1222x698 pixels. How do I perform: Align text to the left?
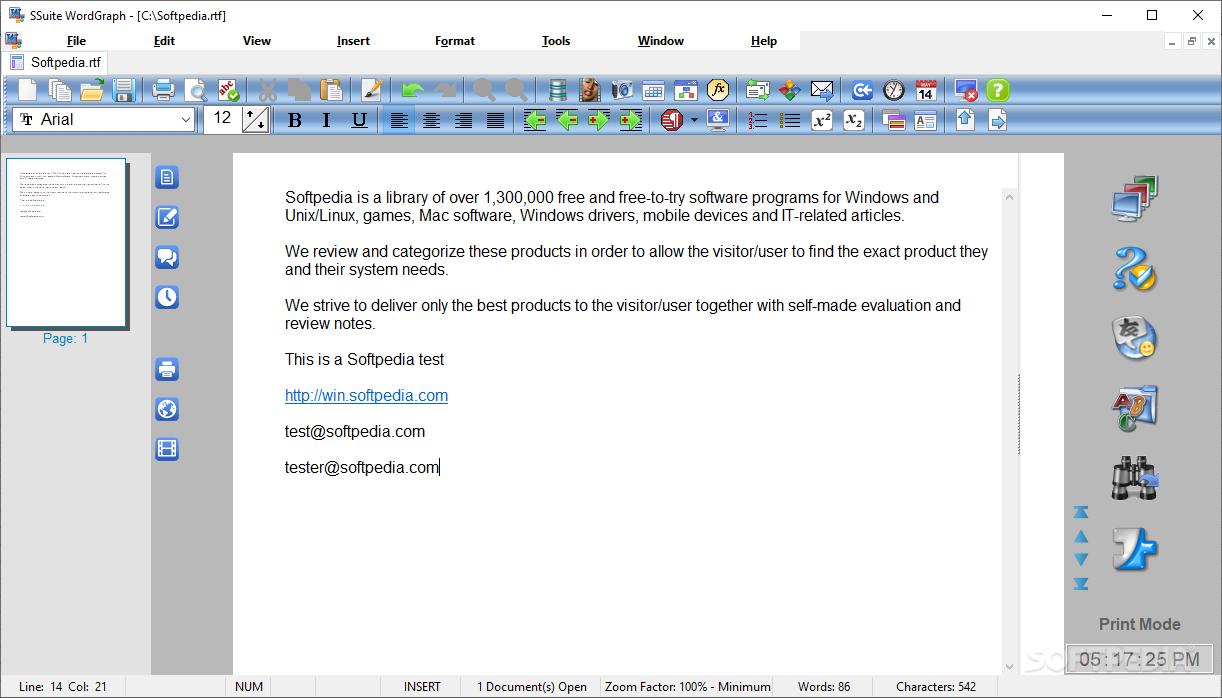click(x=399, y=120)
